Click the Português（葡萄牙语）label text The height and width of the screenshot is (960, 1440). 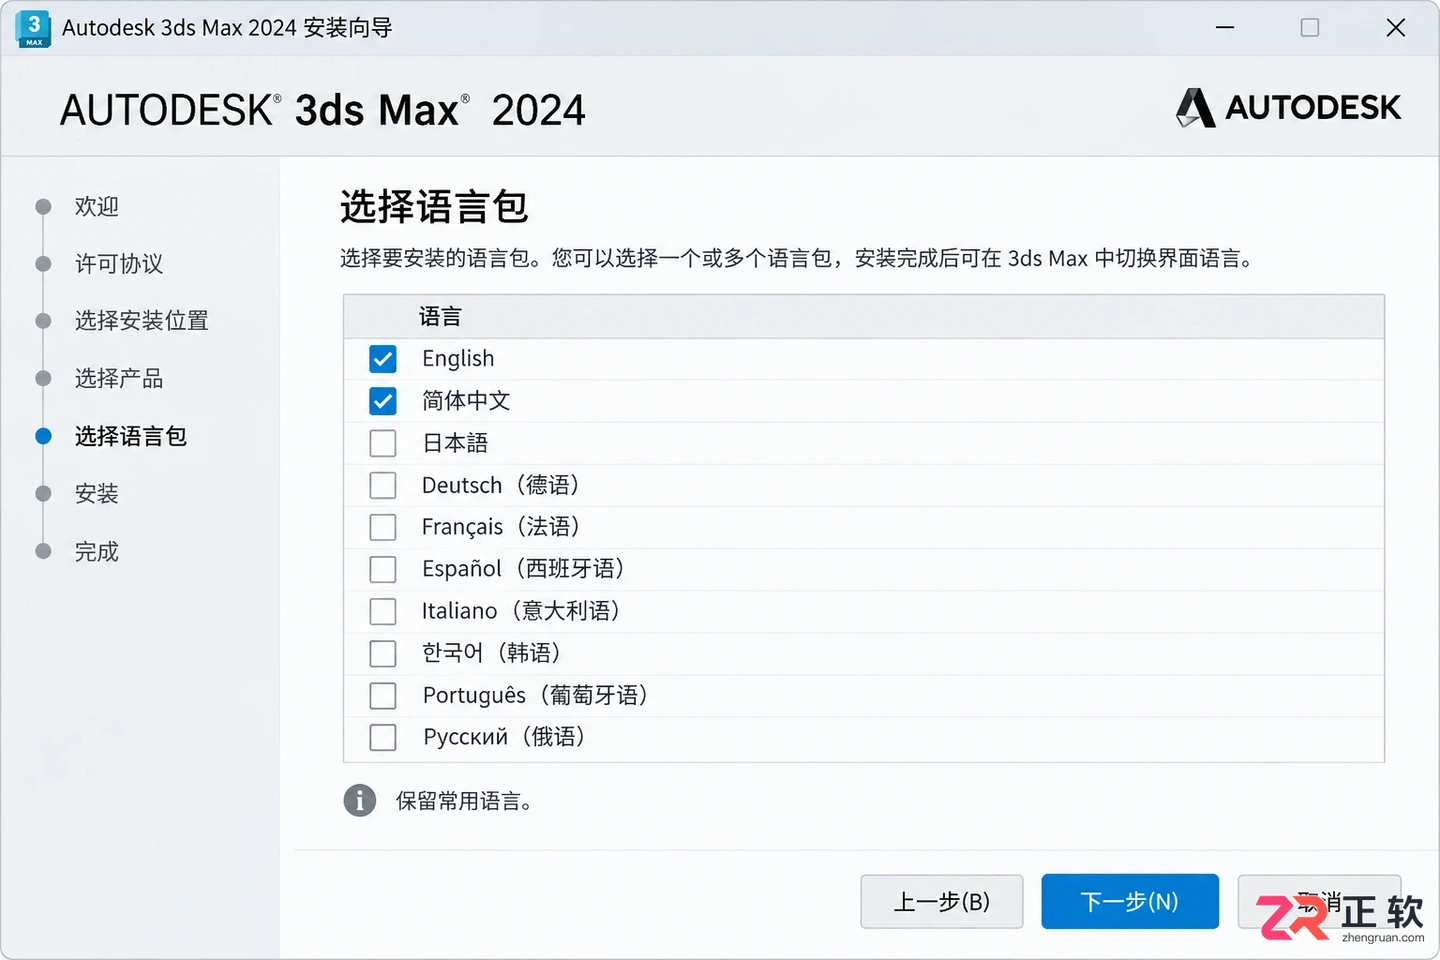coord(536,695)
